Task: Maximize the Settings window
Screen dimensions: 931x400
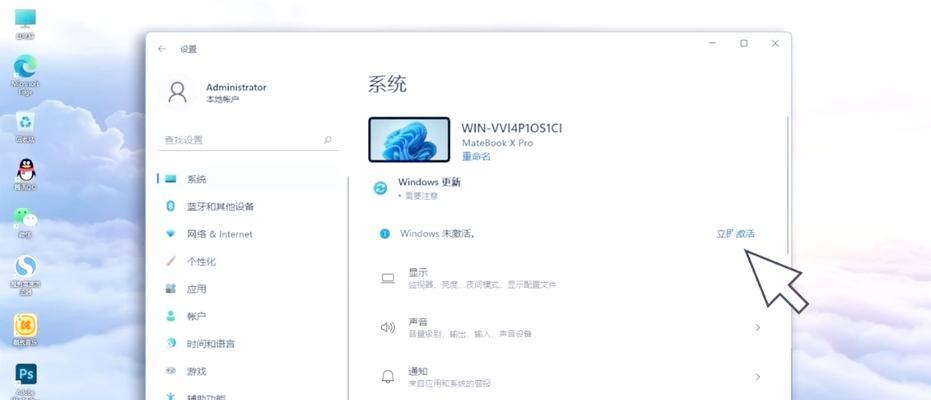Action: tap(743, 43)
